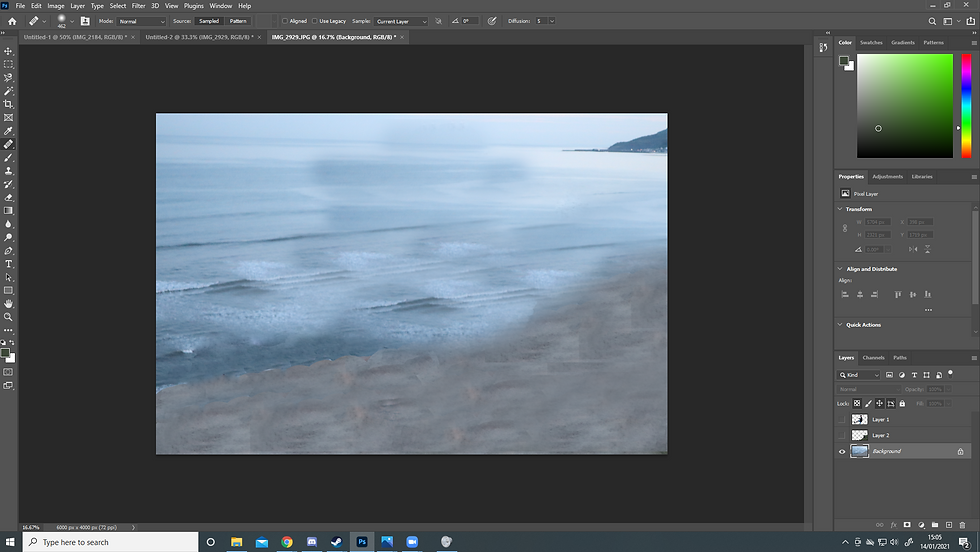Set source to Pattern
Viewport: 980px width, 552px height.
[238, 21]
